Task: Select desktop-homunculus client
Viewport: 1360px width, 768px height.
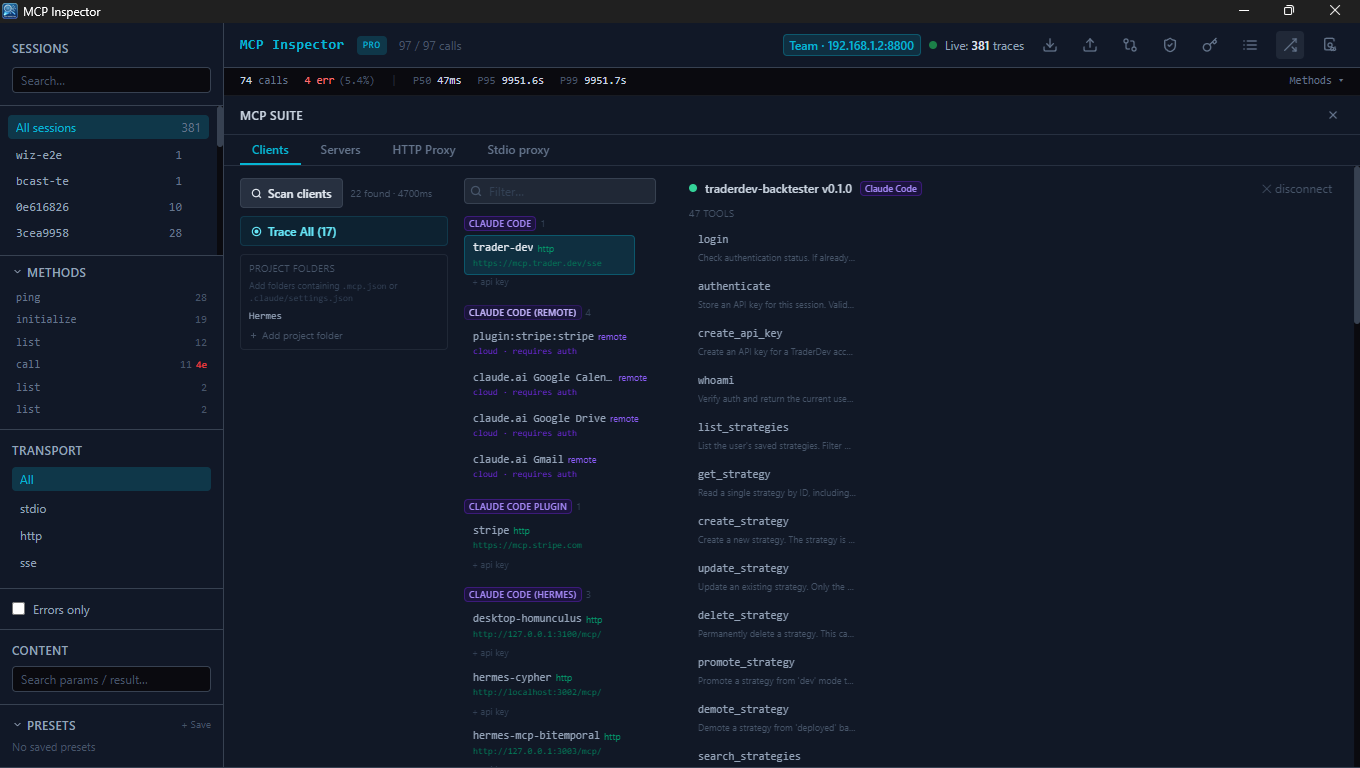Action: click(x=549, y=626)
